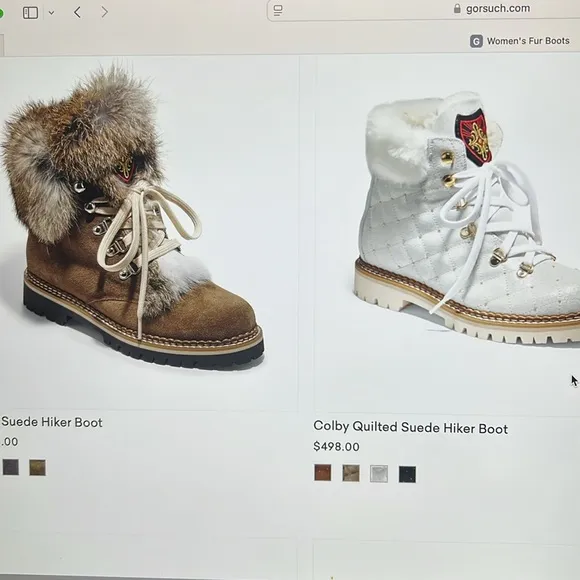
Task: Pick the olive brown swatch under Suede Hiker Boot
Action: tap(37, 468)
